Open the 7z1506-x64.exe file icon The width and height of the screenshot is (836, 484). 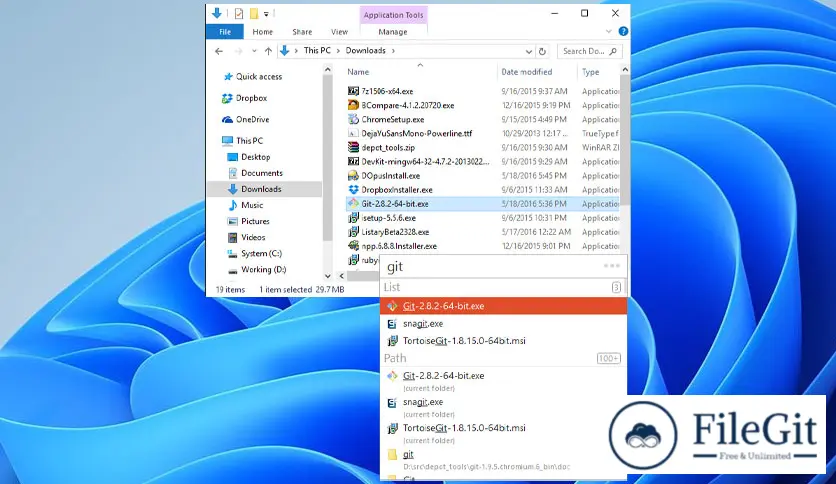click(x=353, y=91)
